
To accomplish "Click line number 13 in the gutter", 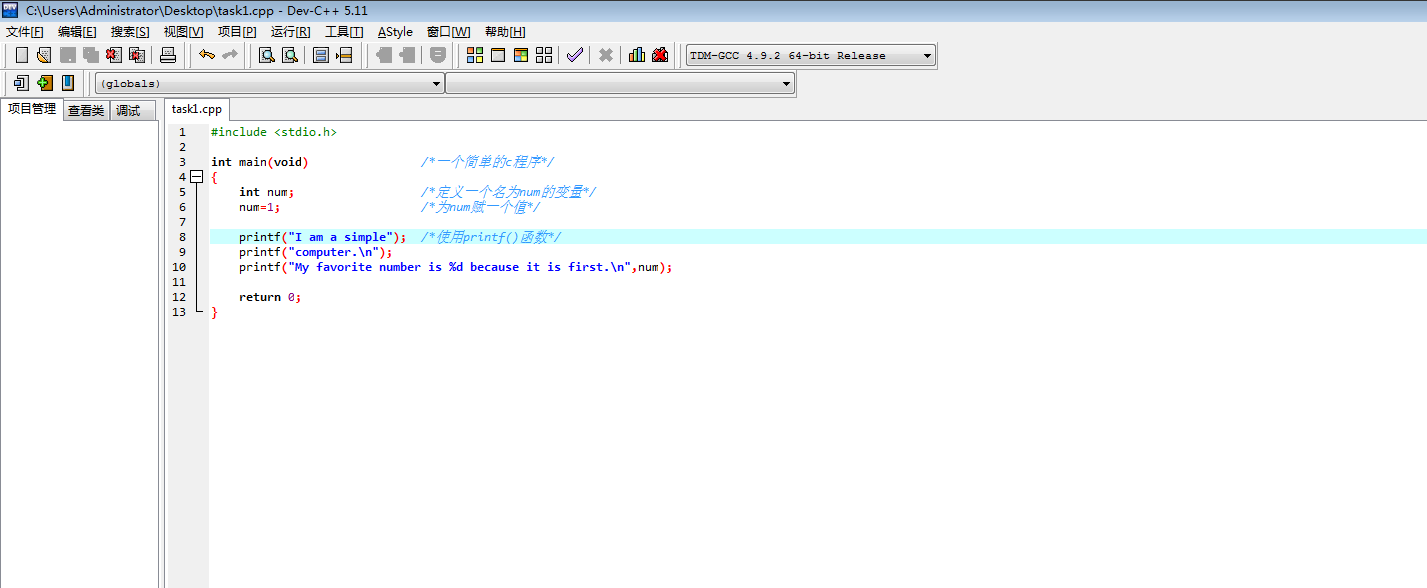I will point(179,312).
